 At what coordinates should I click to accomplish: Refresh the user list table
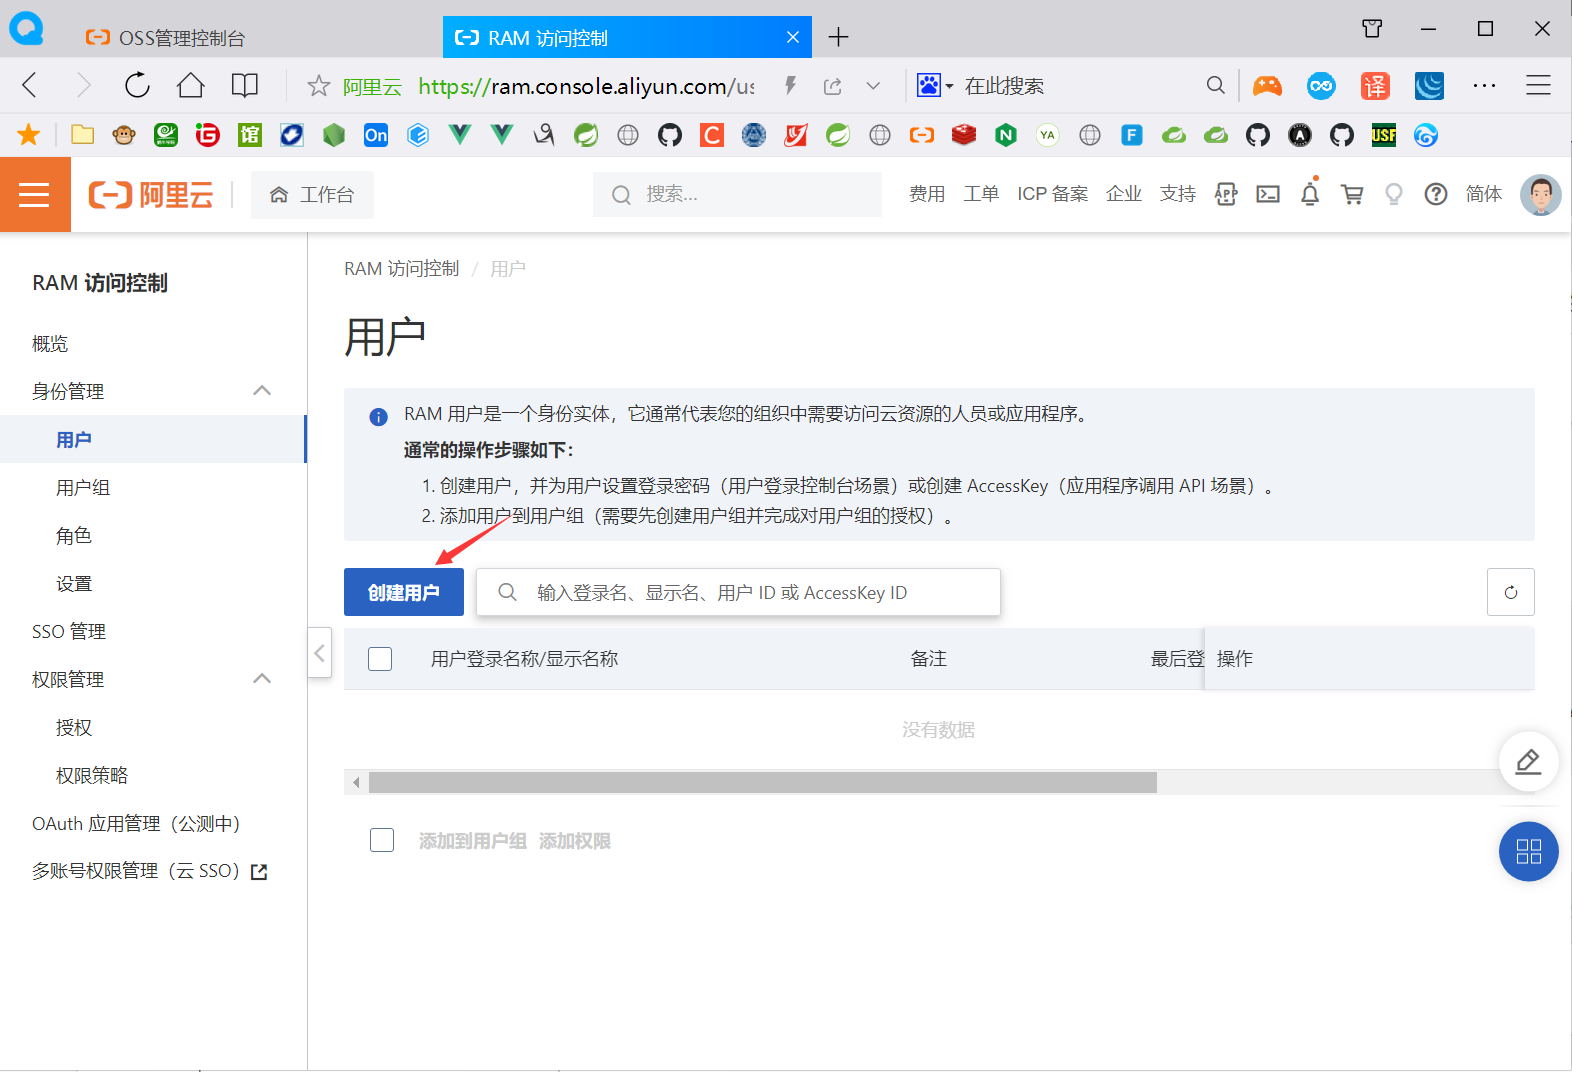1510,593
